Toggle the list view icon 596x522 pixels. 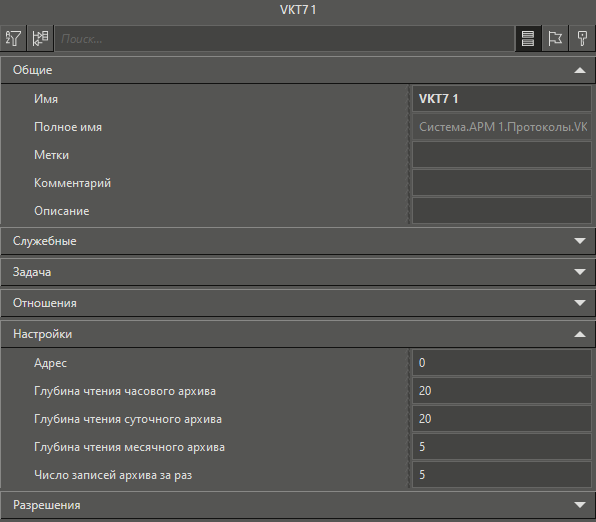coord(528,38)
